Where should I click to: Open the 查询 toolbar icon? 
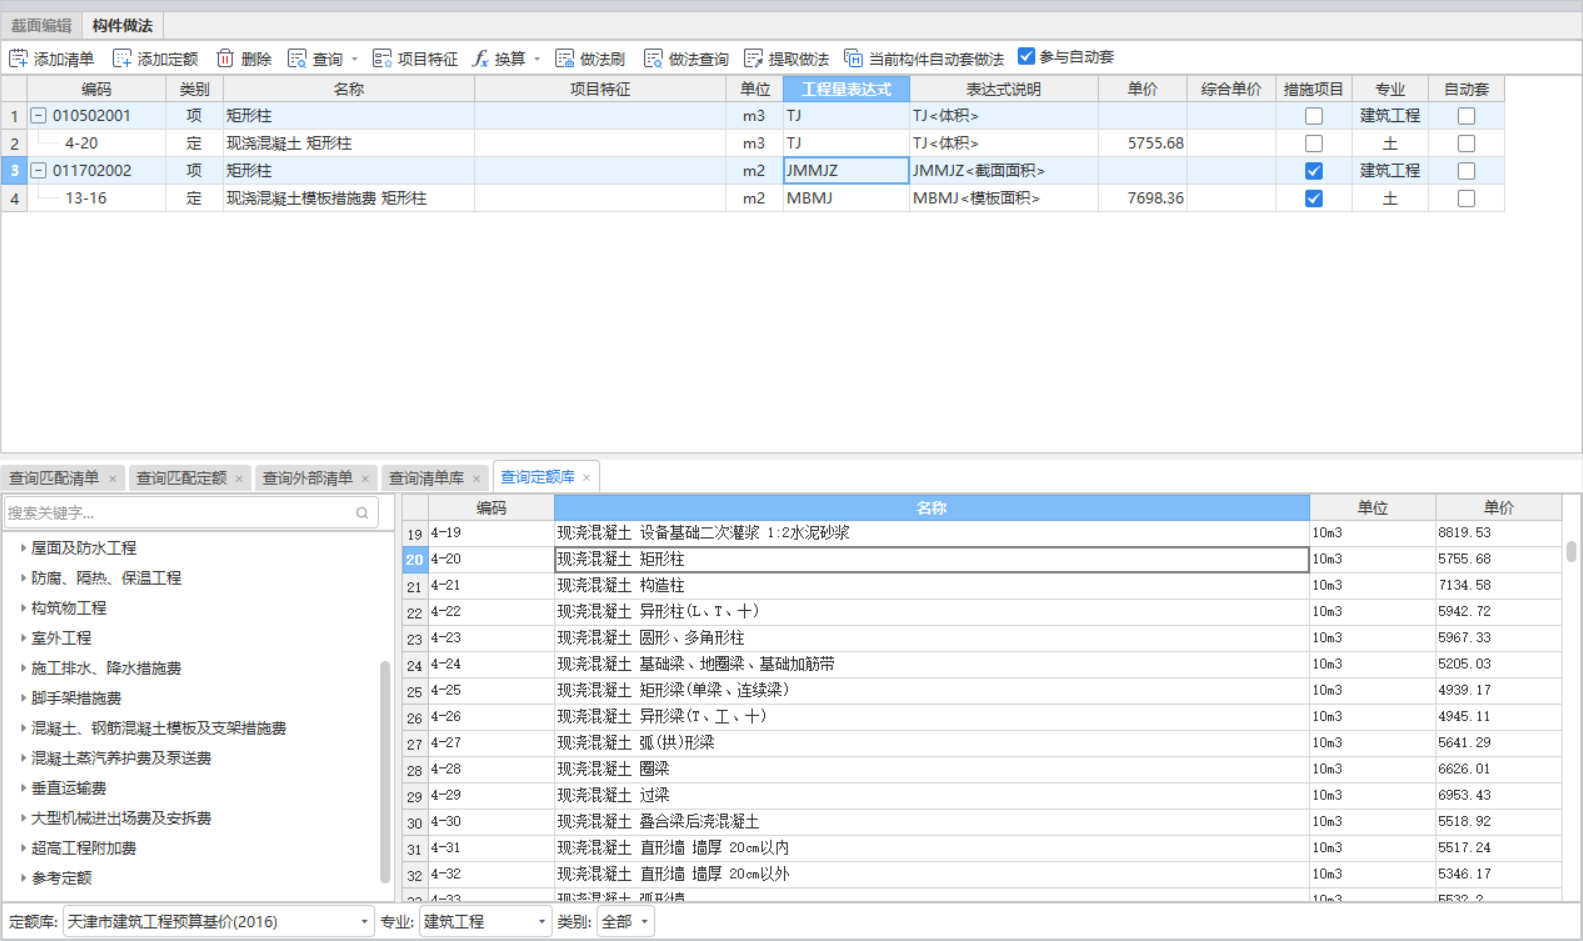coord(297,59)
